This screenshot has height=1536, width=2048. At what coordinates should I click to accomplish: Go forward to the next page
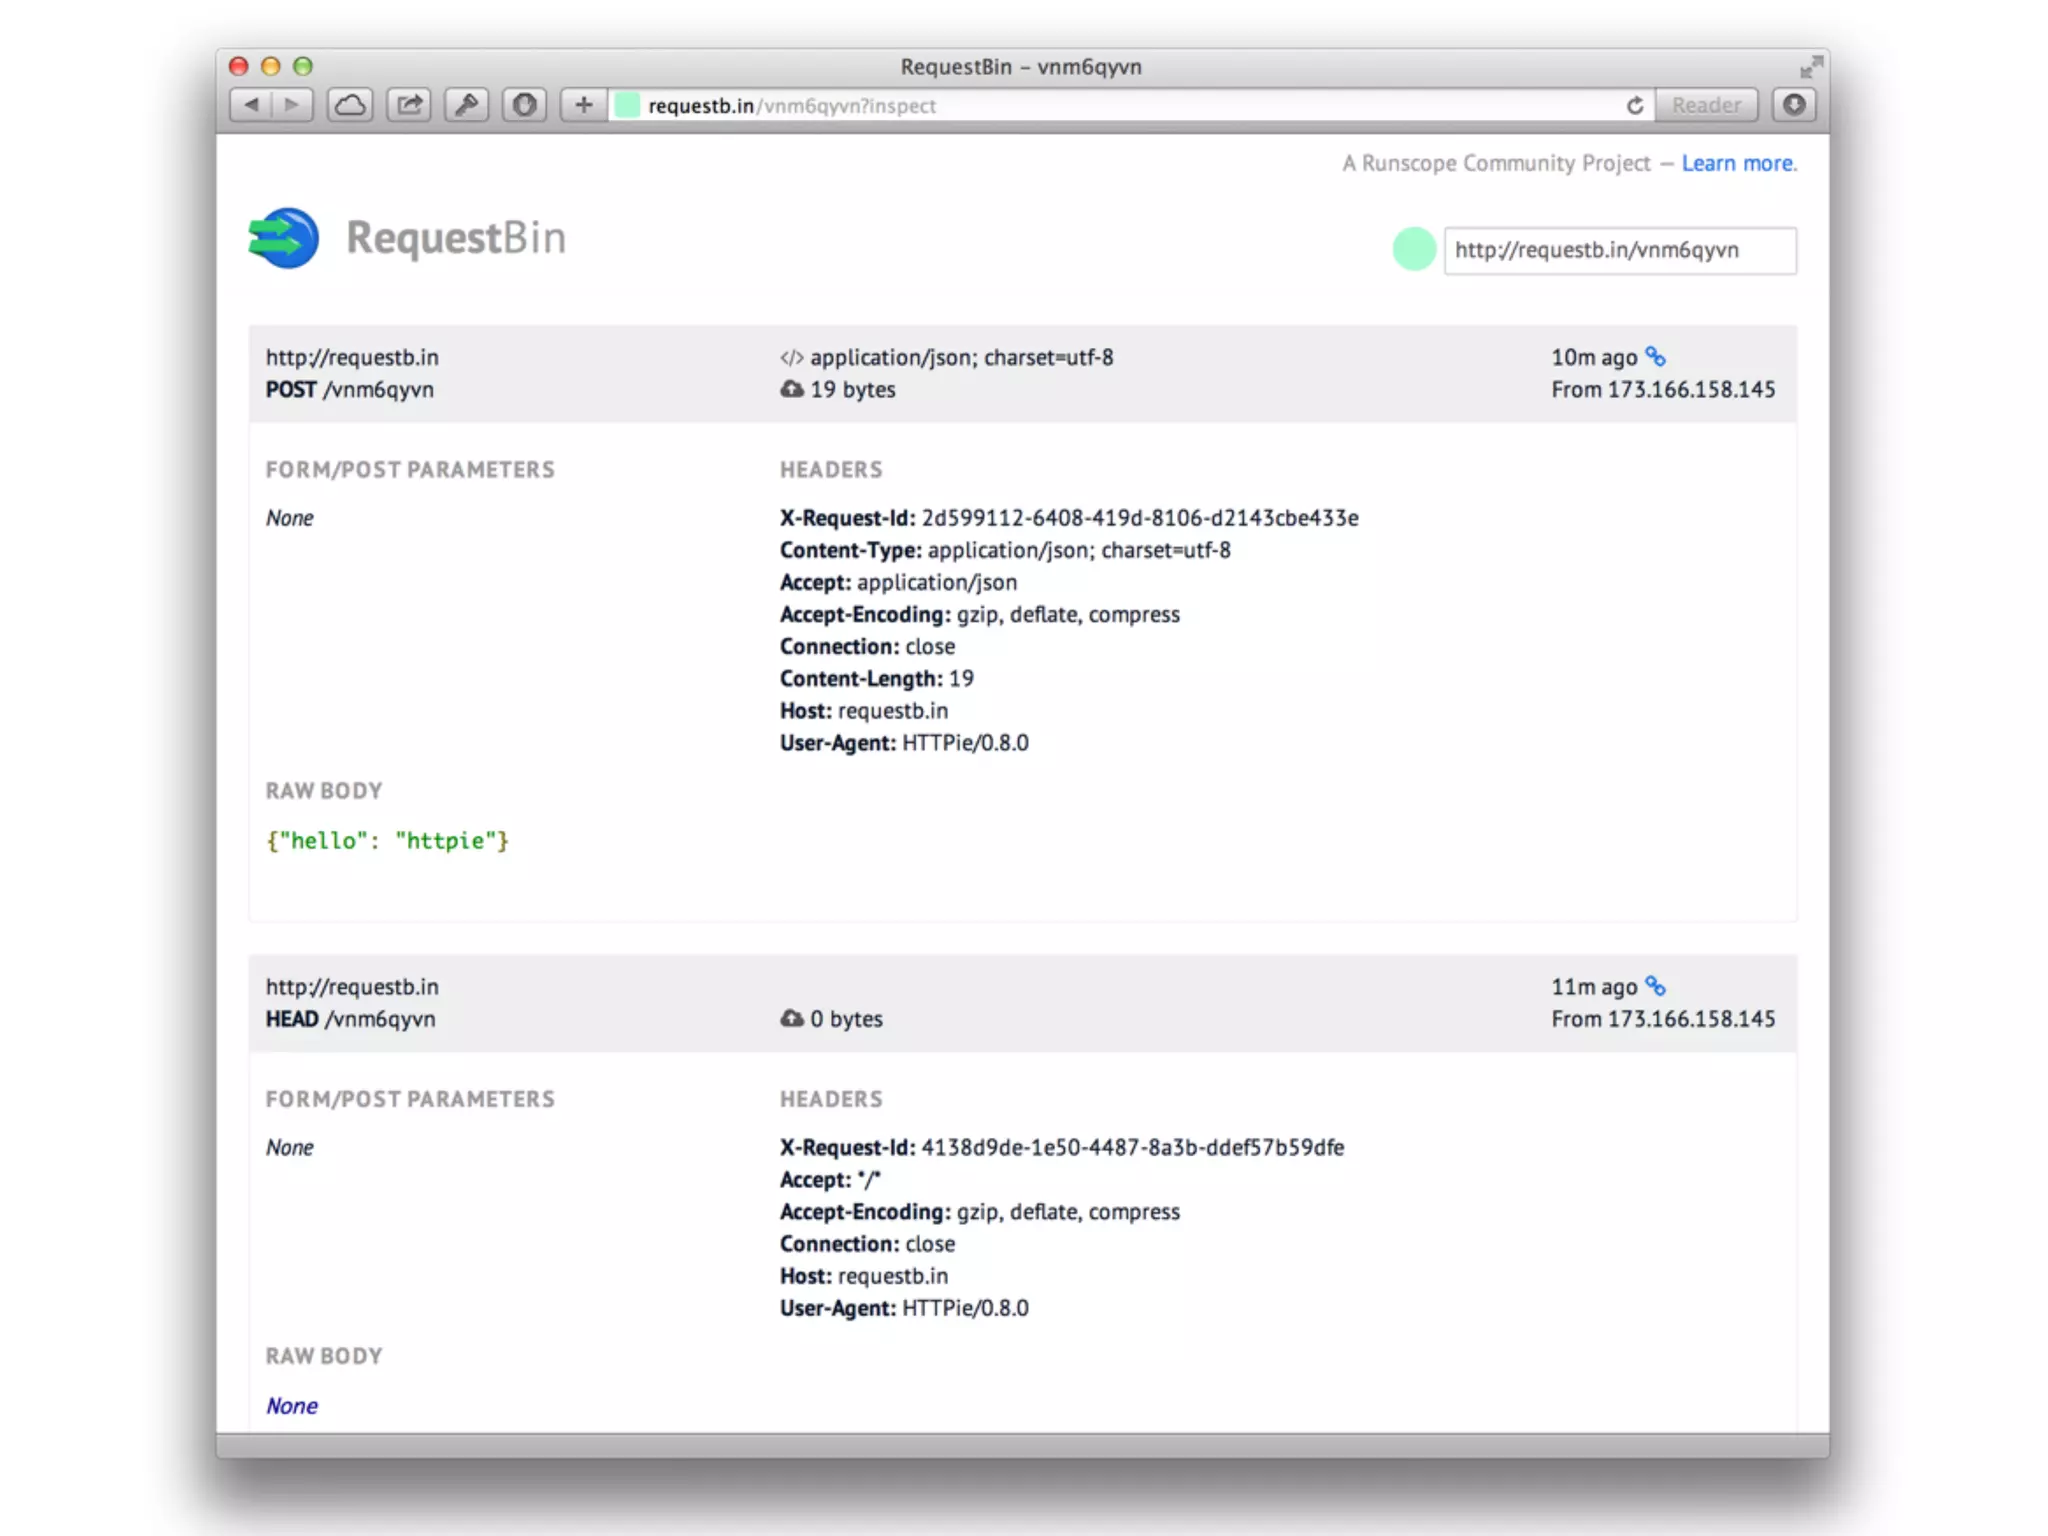coord(291,105)
